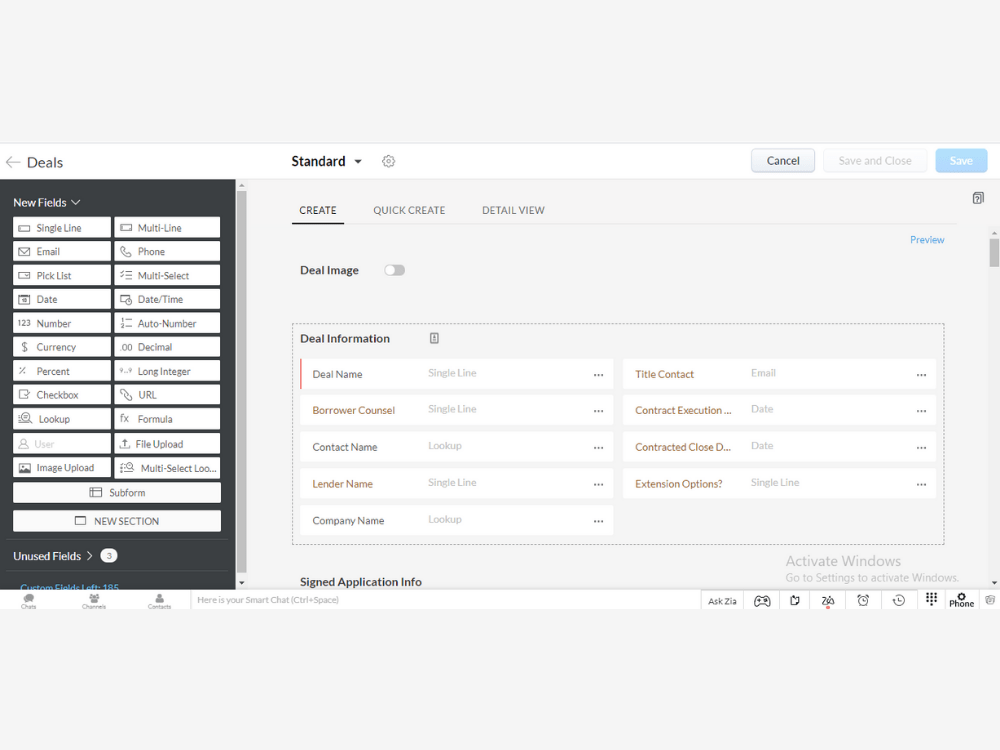Open the Preview link
Image resolution: width=1000 pixels, height=750 pixels.
tap(927, 240)
